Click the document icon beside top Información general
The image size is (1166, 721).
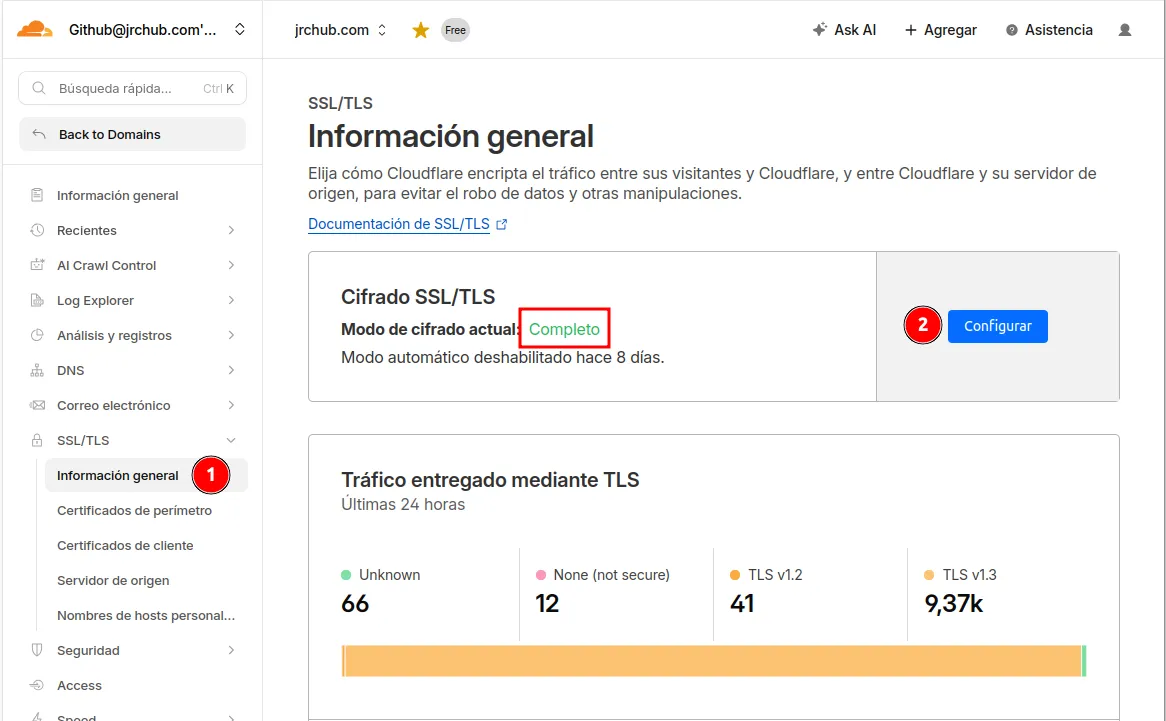point(36,195)
